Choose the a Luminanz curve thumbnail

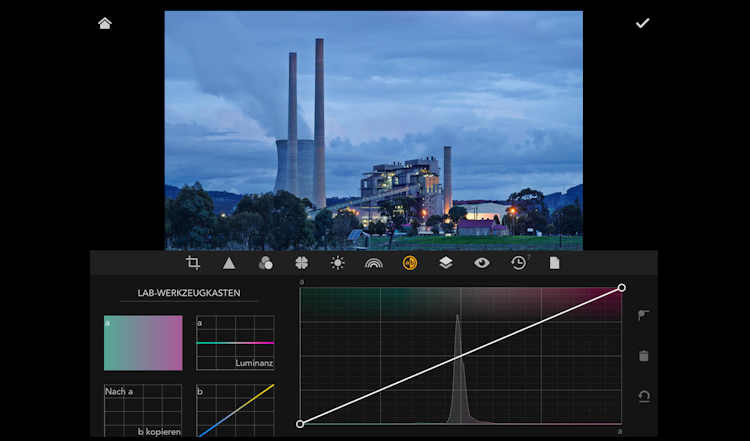(235, 343)
